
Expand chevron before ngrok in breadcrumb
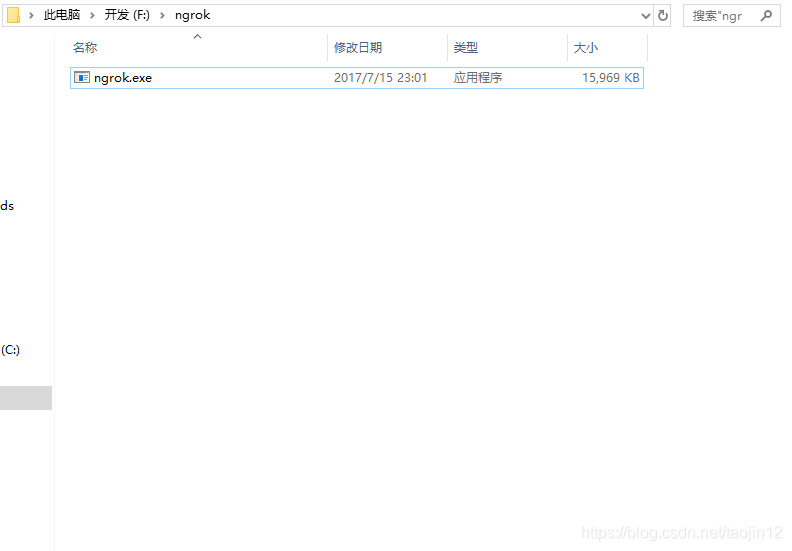[162, 15]
